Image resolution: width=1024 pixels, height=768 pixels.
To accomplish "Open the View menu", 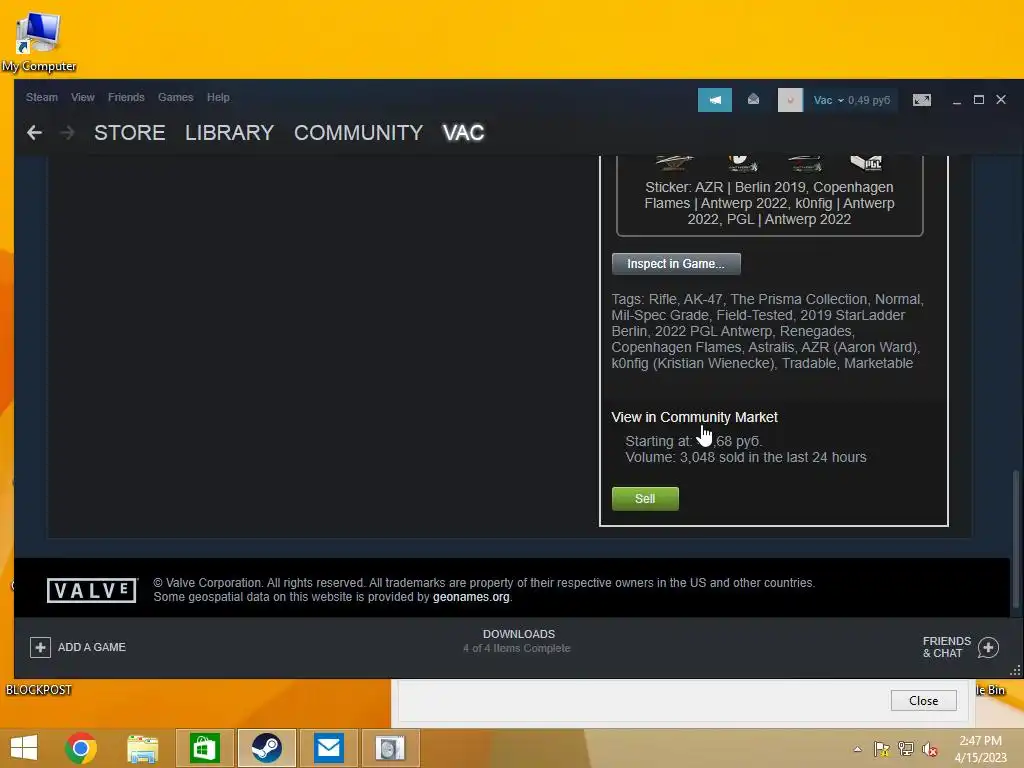I will click(x=83, y=97).
